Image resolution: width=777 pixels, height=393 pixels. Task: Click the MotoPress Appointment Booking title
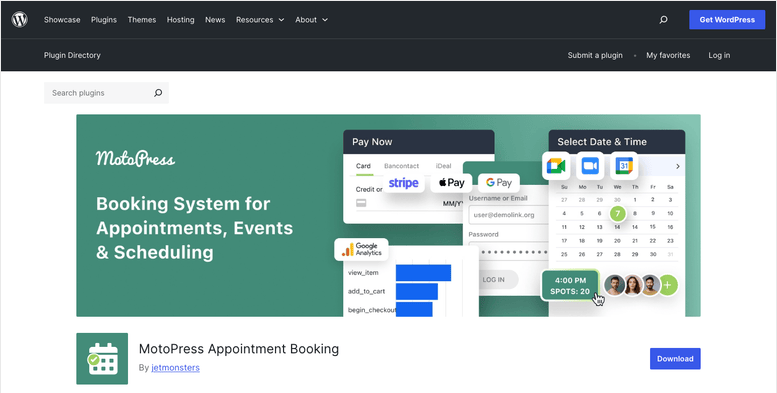coord(239,348)
